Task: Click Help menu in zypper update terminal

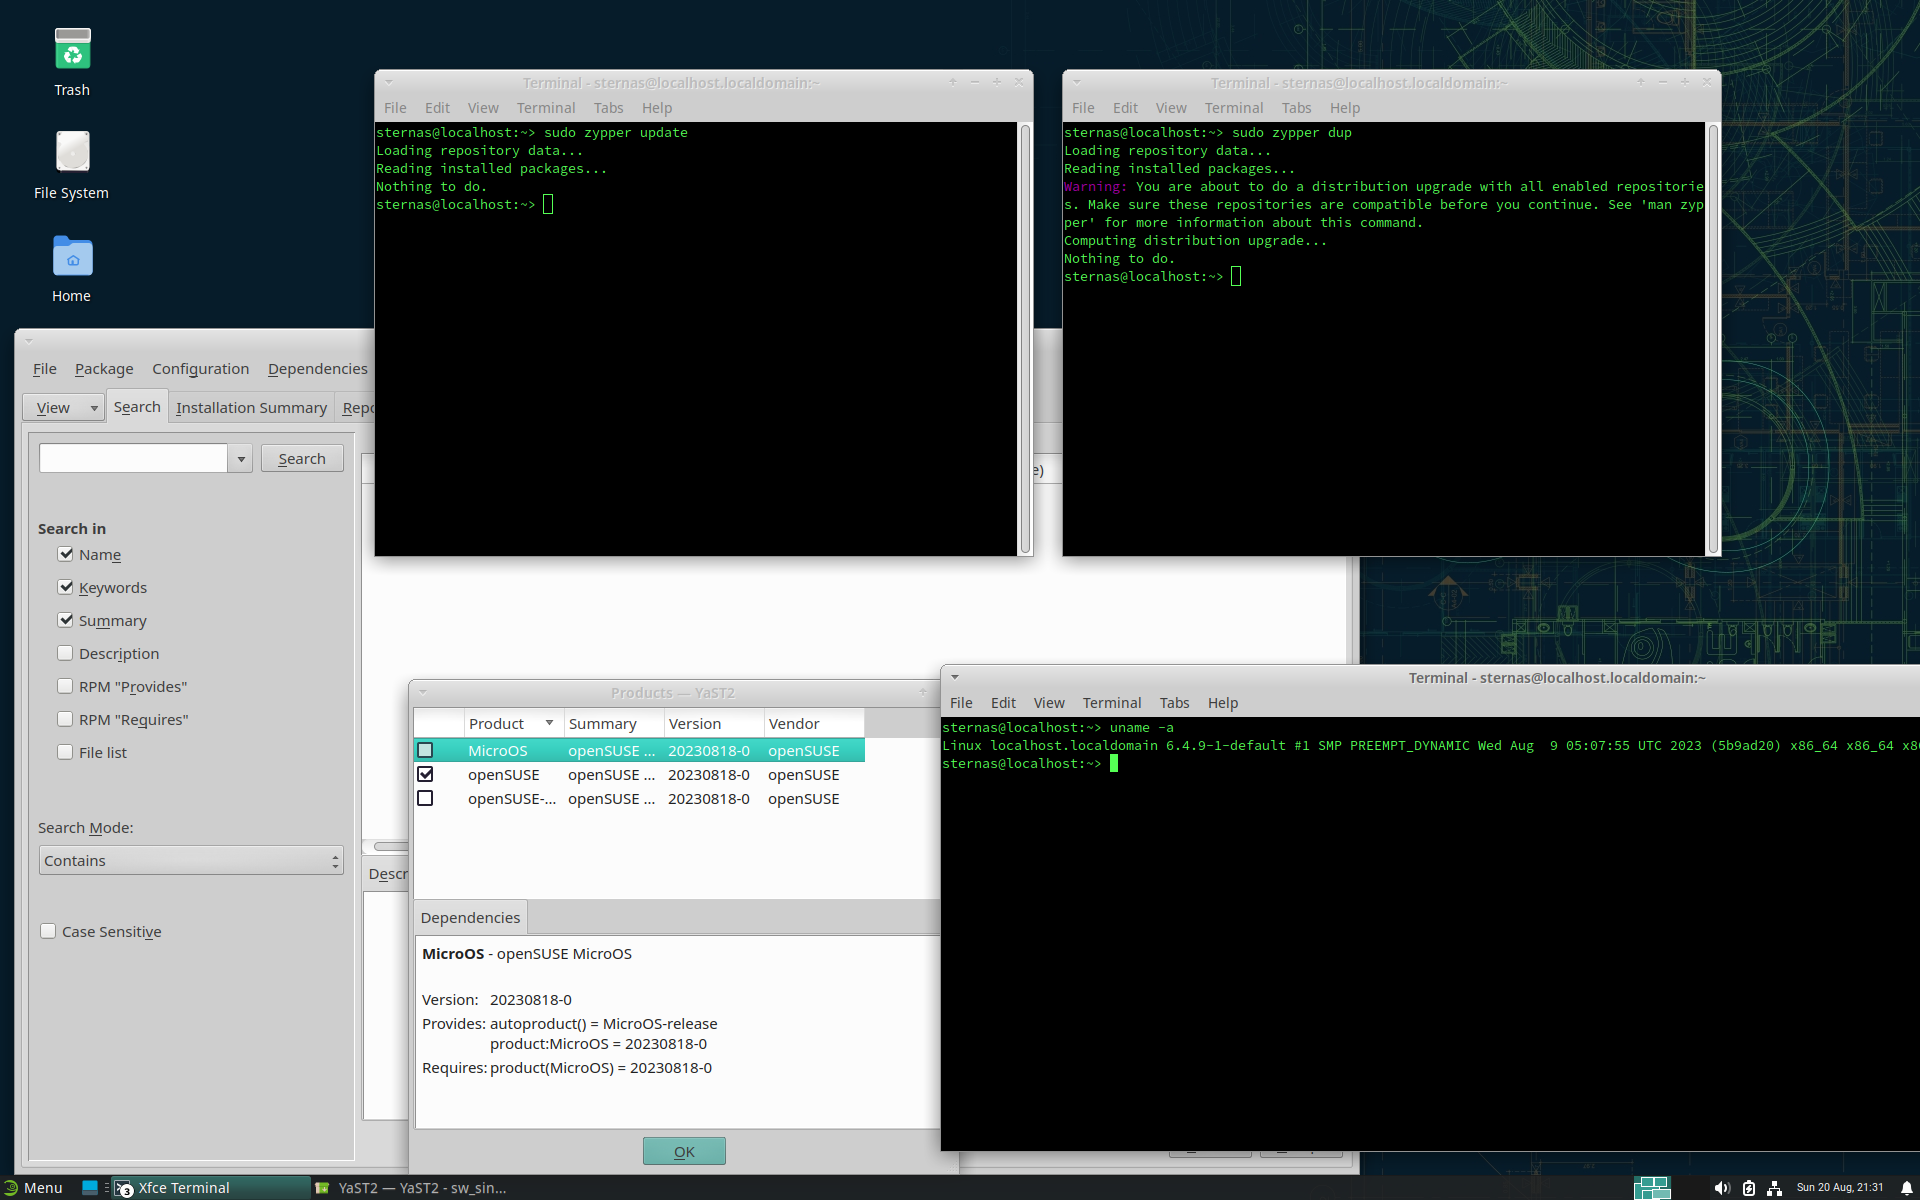Action: (x=657, y=107)
